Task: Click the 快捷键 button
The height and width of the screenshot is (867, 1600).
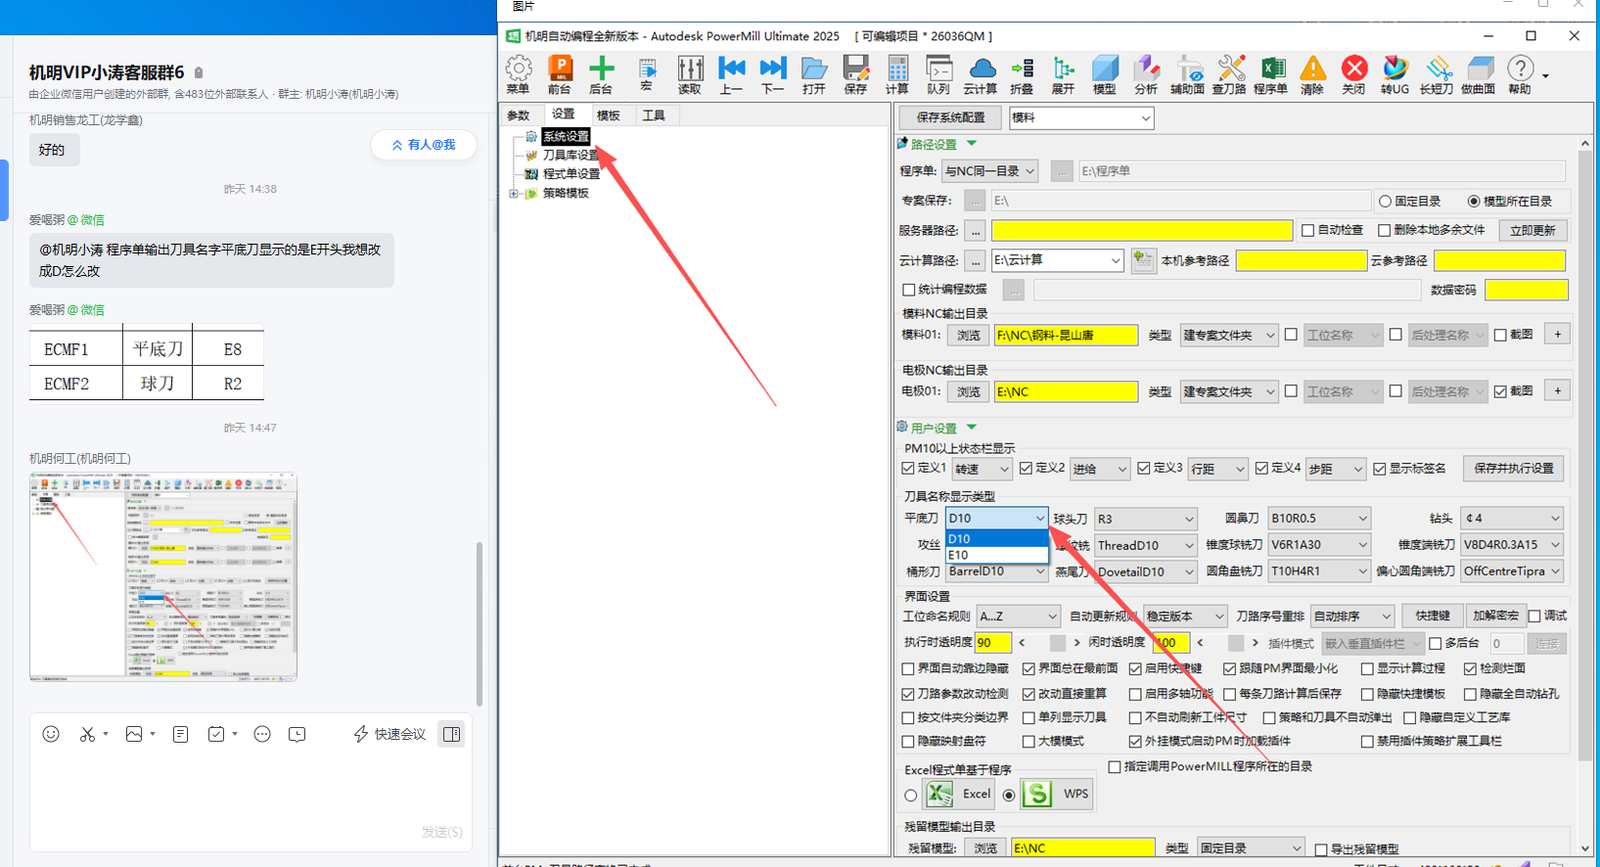Action: coord(1432,616)
